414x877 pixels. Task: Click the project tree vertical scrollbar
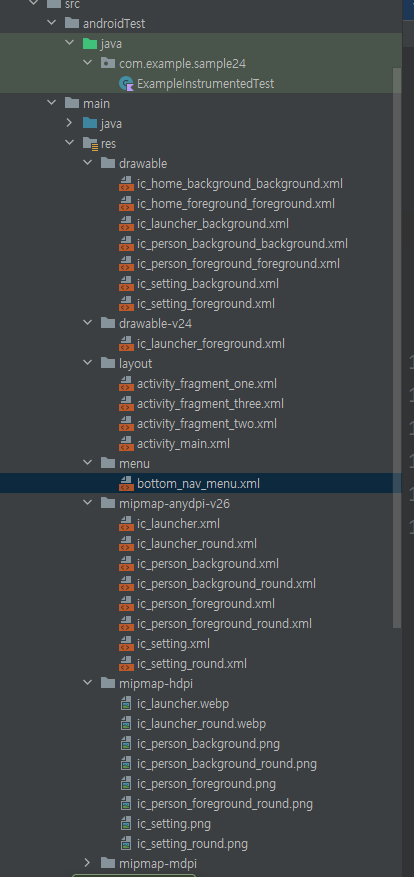[x=397, y=347]
